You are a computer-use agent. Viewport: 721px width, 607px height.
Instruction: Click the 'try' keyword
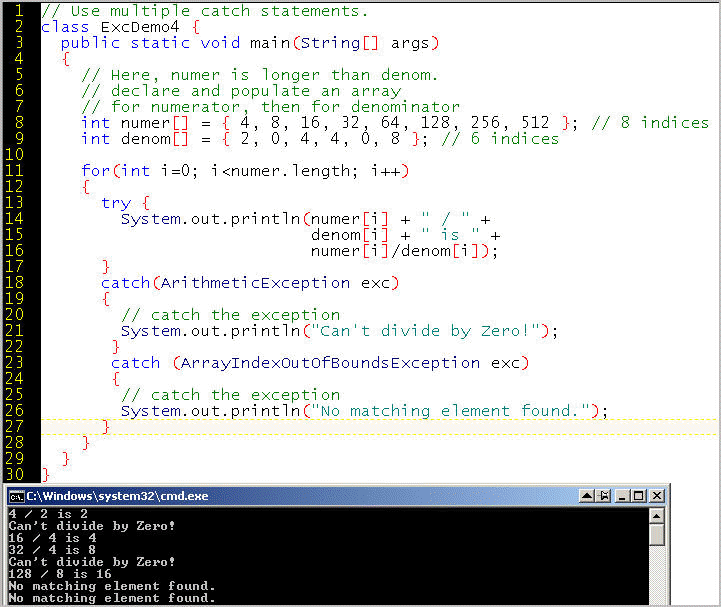coord(116,203)
